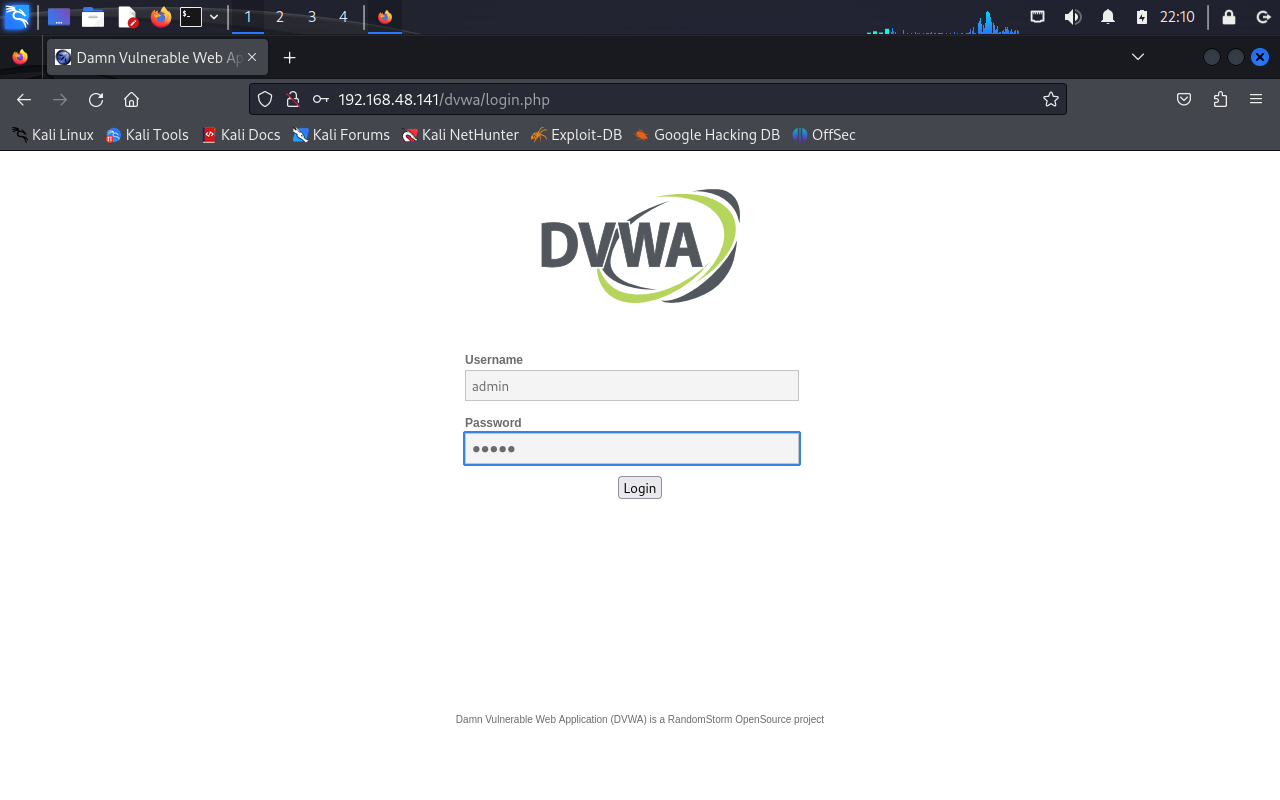Expand the terminal launcher dropdown arrow

(214, 17)
